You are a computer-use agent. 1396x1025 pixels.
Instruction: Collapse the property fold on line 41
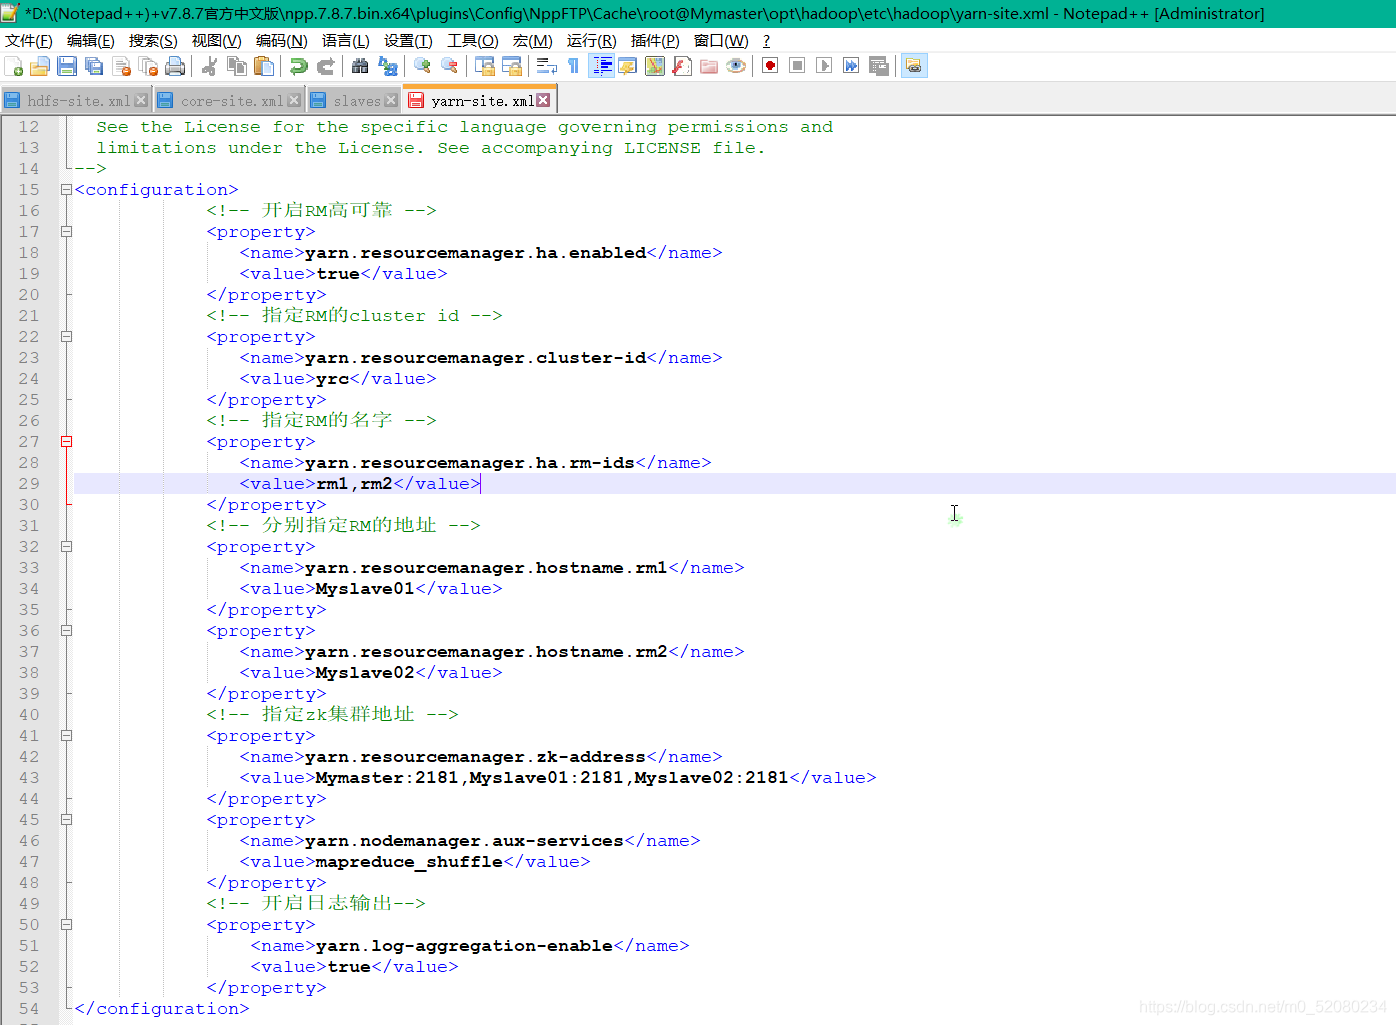coord(67,735)
